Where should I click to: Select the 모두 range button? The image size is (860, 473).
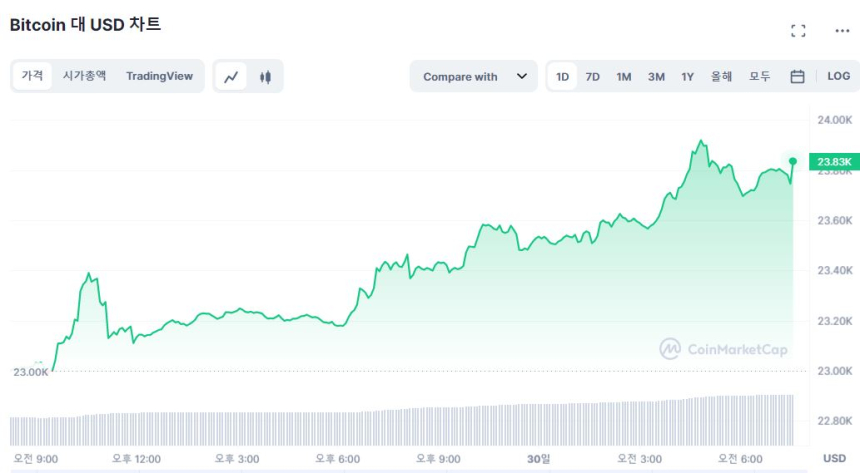[x=760, y=76]
